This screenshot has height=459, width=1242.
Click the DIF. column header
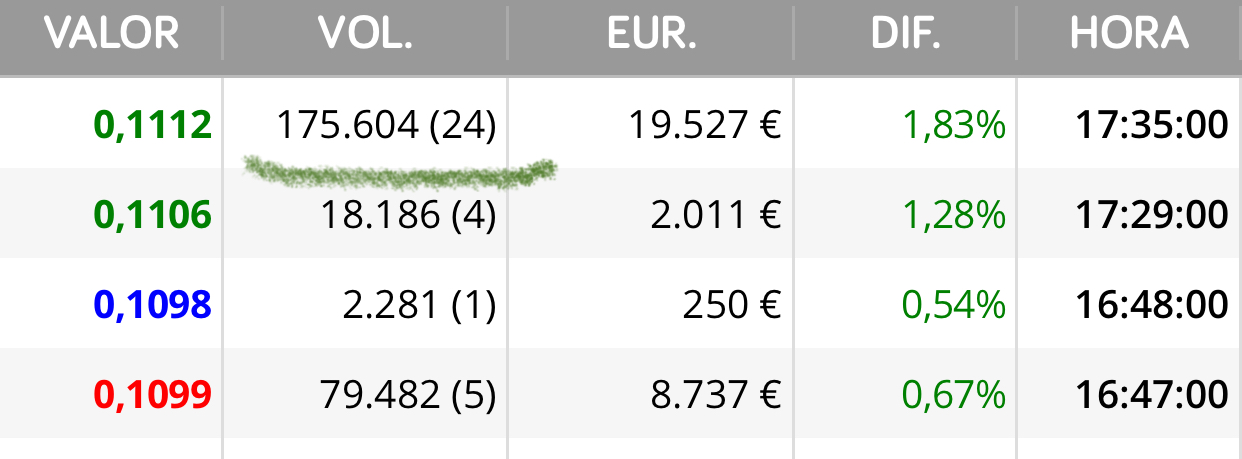click(x=905, y=33)
